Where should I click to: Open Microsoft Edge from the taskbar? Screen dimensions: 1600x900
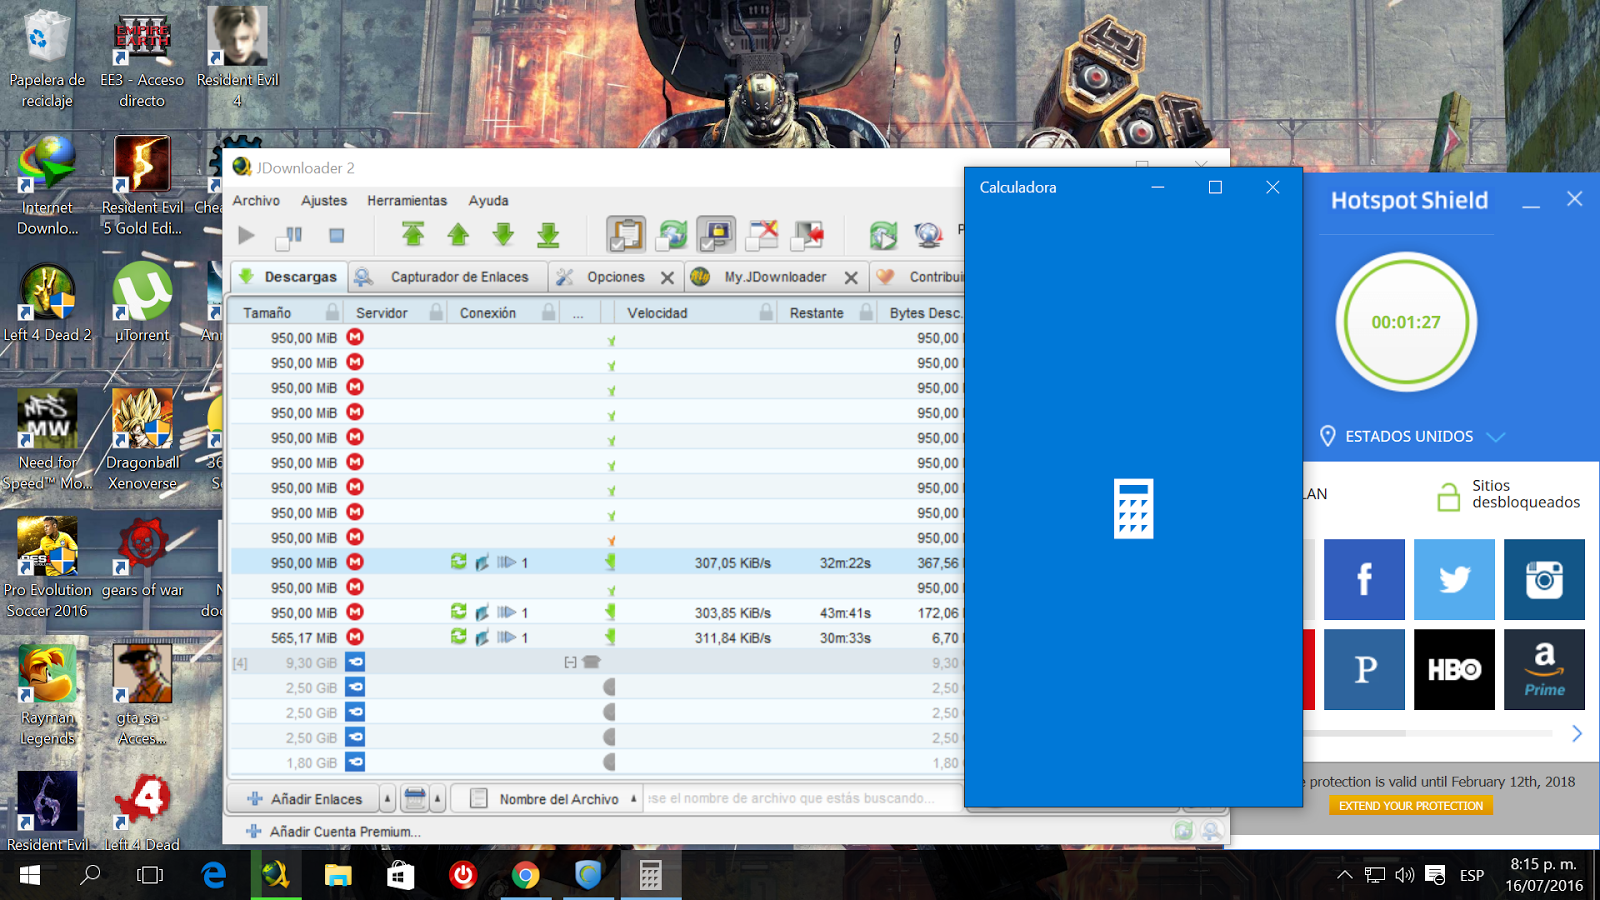pos(214,876)
